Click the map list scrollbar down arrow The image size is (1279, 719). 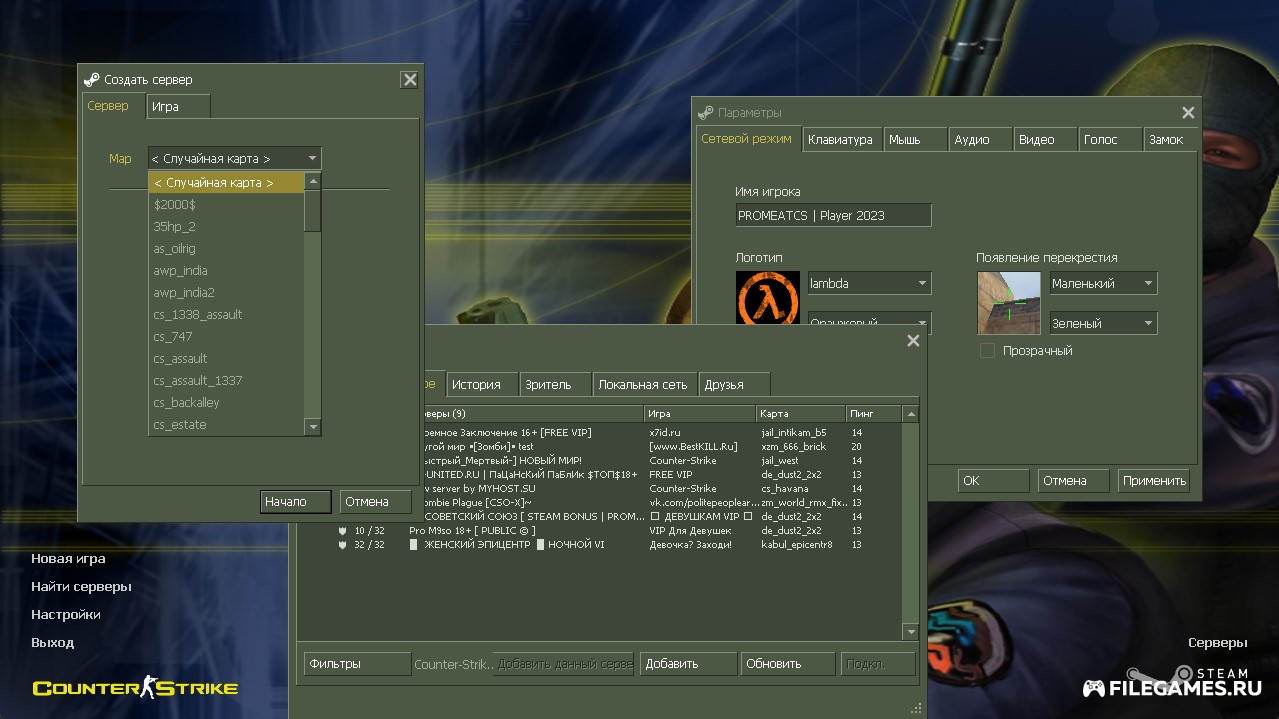coord(313,427)
